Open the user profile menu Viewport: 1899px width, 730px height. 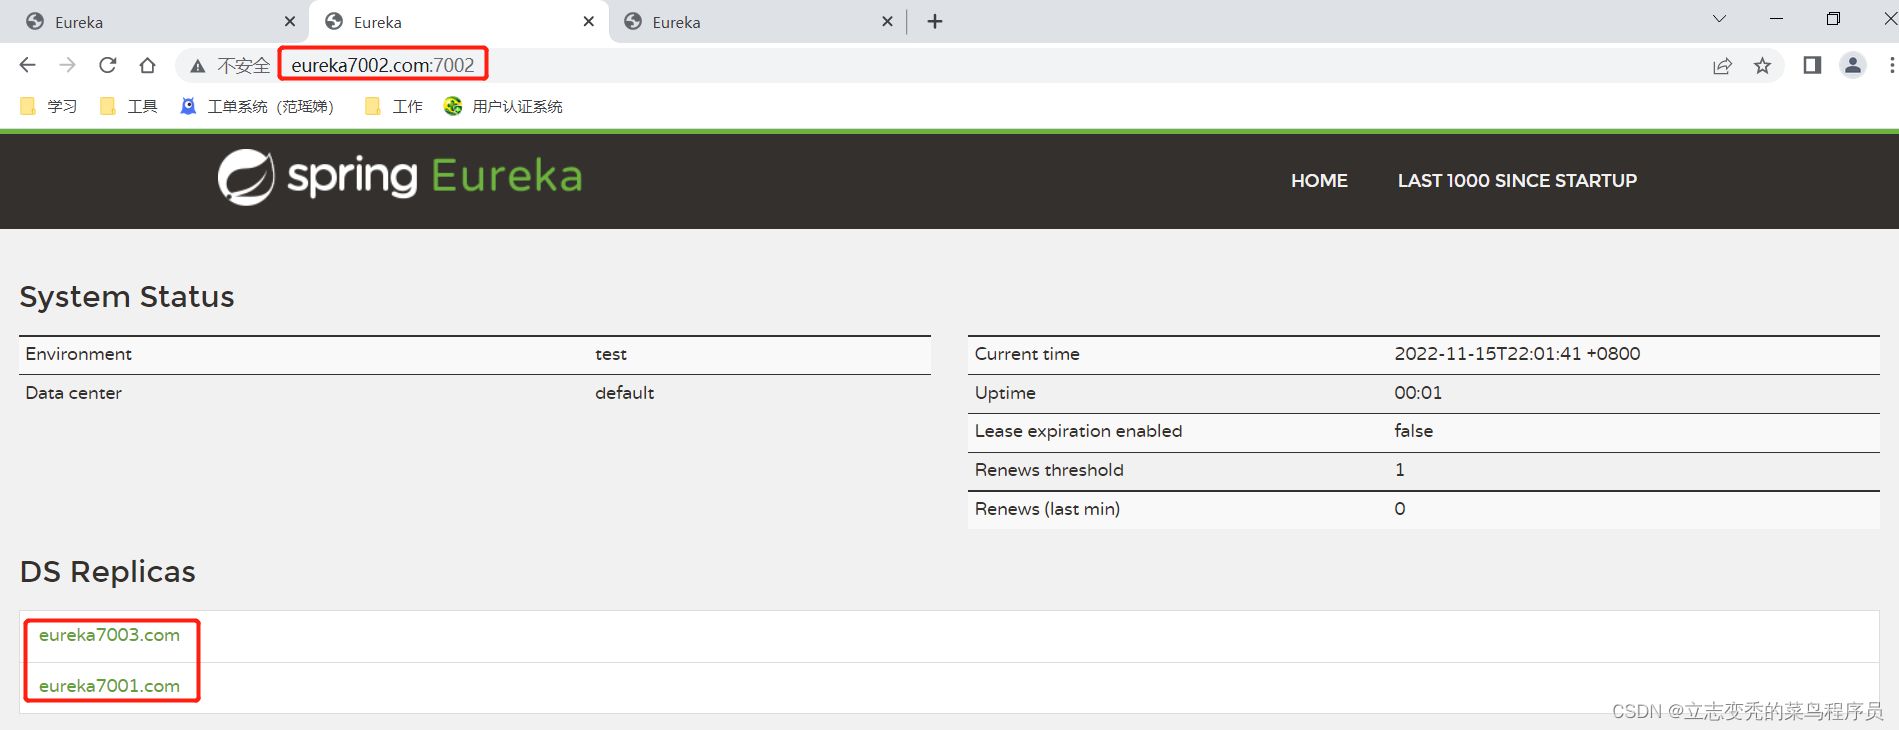point(1853,65)
